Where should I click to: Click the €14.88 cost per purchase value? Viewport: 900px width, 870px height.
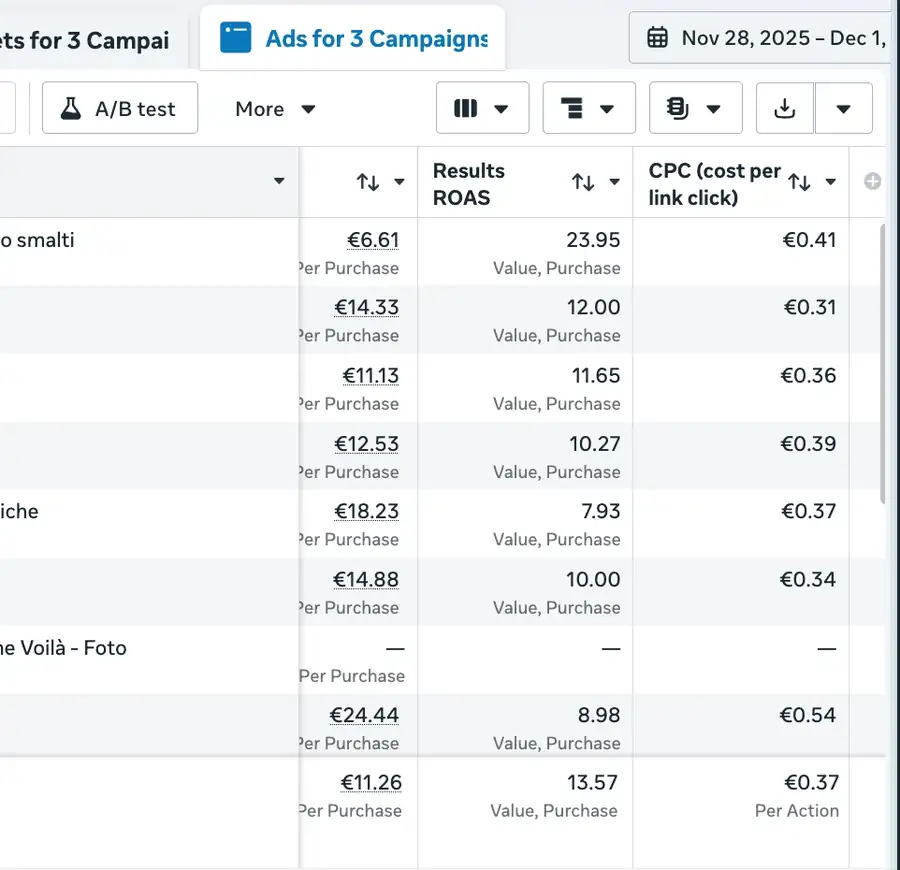pos(366,580)
